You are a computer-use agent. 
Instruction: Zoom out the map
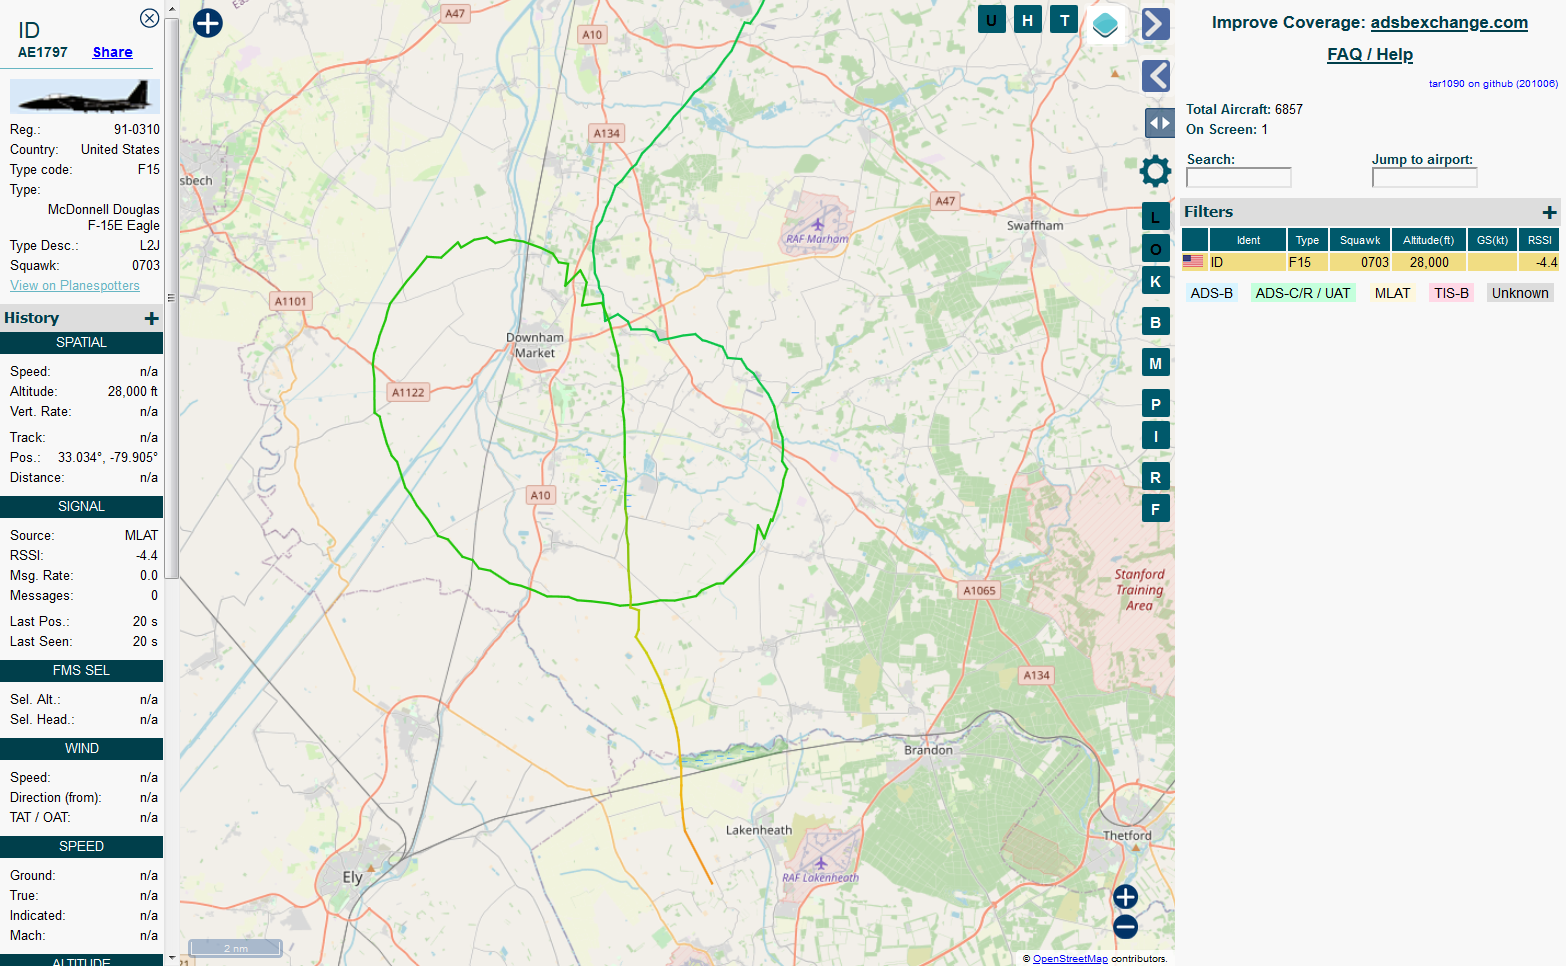click(1125, 927)
